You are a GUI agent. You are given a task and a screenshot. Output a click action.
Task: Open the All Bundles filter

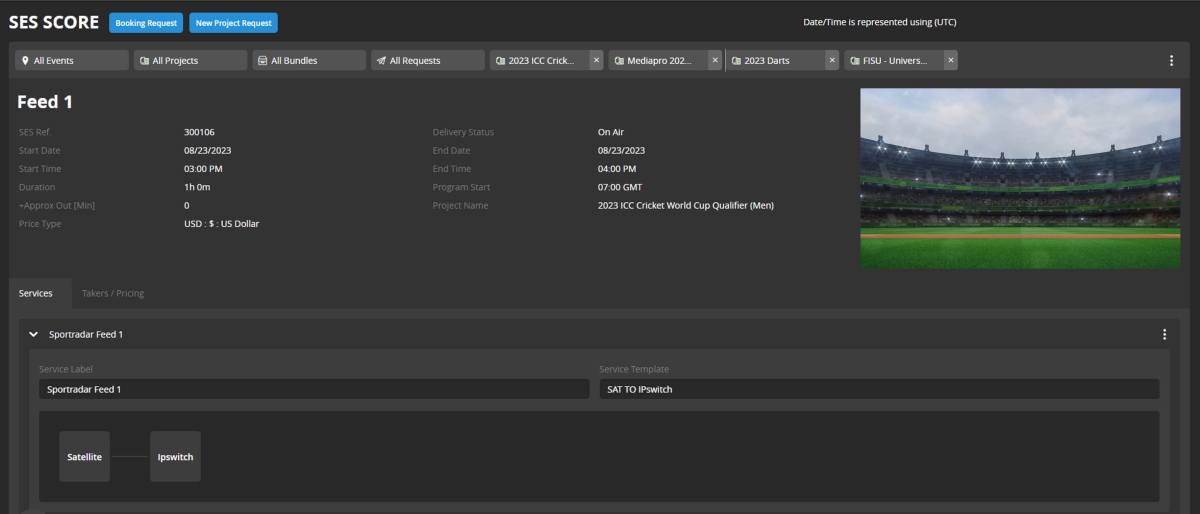[x=308, y=60]
